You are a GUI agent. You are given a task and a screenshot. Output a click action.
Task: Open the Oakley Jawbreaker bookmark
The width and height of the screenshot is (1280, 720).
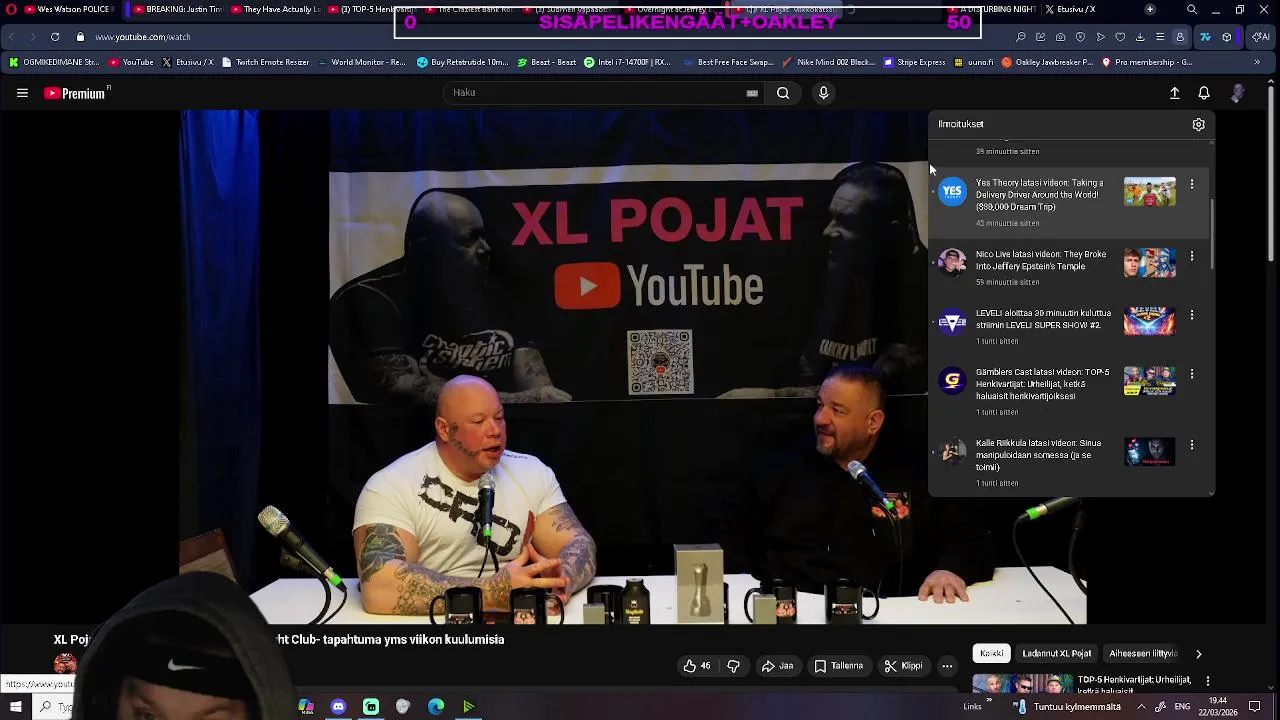tap(1047, 62)
